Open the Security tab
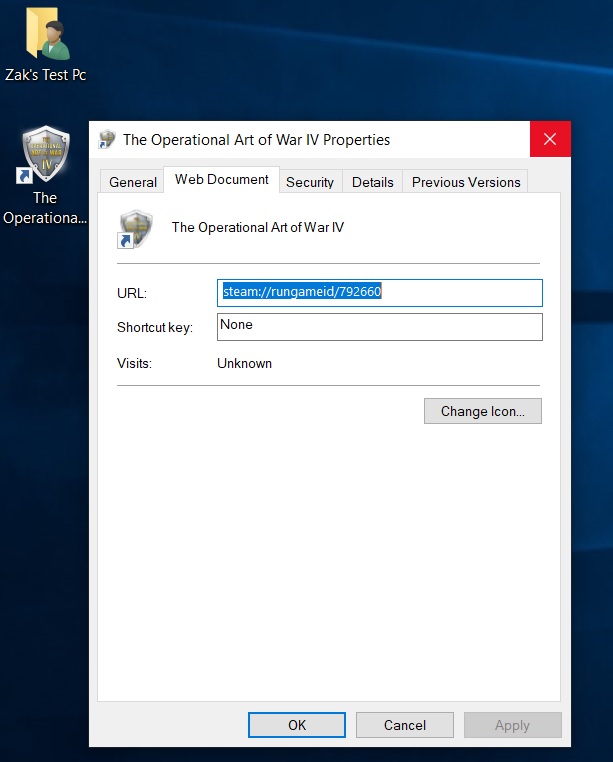 coord(310,182)
